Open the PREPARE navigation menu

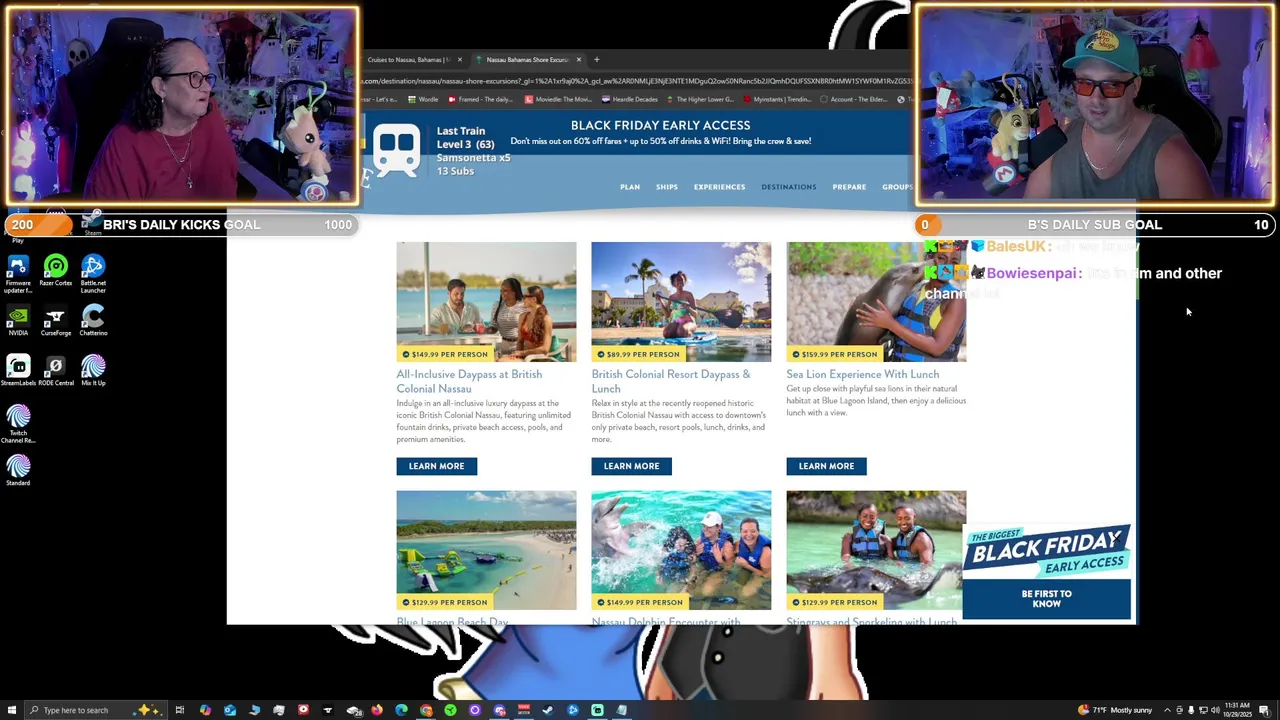849,187
